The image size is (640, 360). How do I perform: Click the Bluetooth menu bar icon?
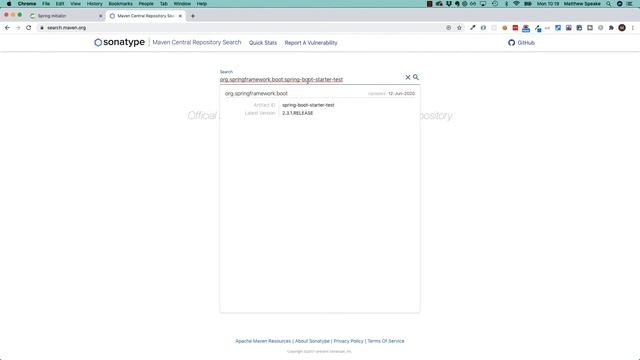tap(507, 4)
